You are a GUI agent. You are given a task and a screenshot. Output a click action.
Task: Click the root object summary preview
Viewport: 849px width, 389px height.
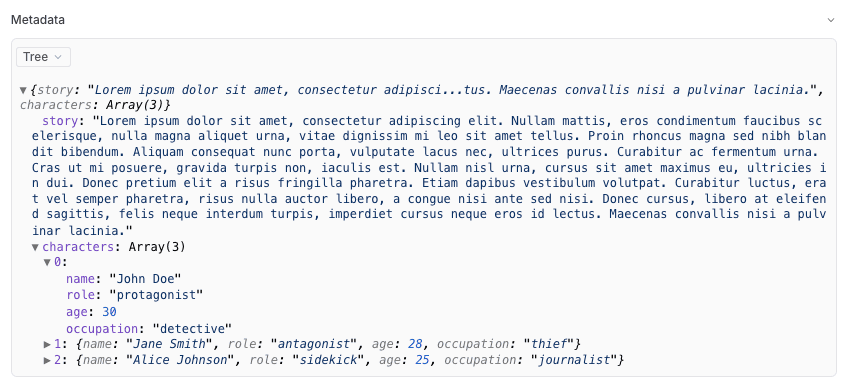coord(422,97)
